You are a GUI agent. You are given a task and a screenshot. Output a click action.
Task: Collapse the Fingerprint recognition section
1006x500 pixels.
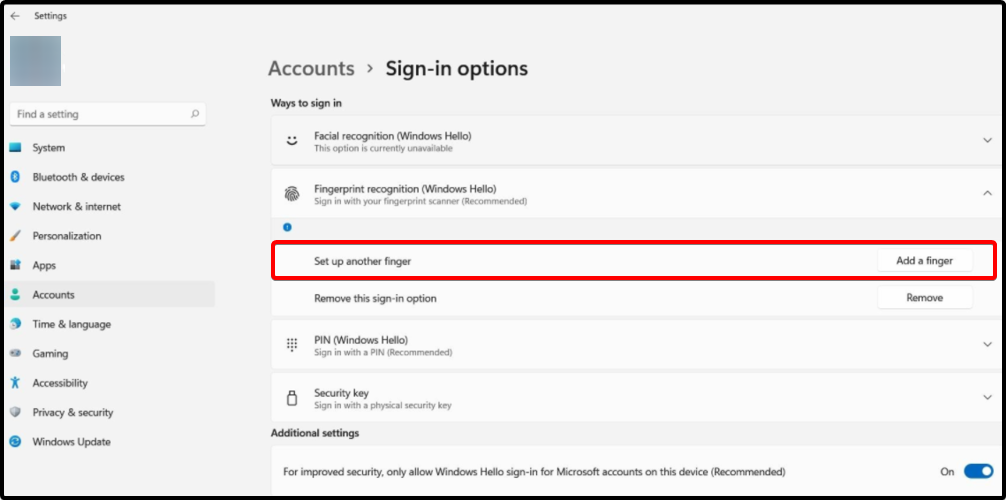point(987,194)
